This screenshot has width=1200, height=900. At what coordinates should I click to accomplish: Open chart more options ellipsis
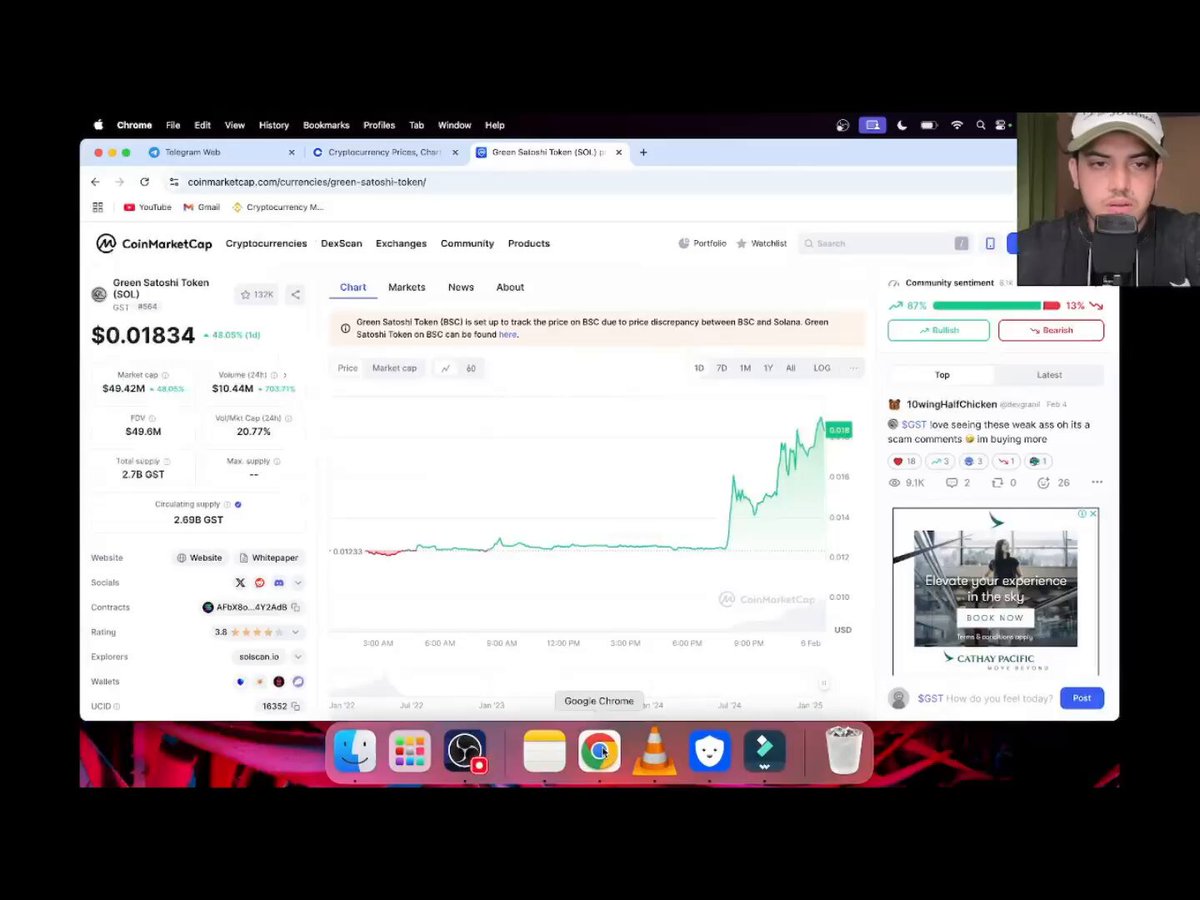pyautogui.click(x=853, y=368)
